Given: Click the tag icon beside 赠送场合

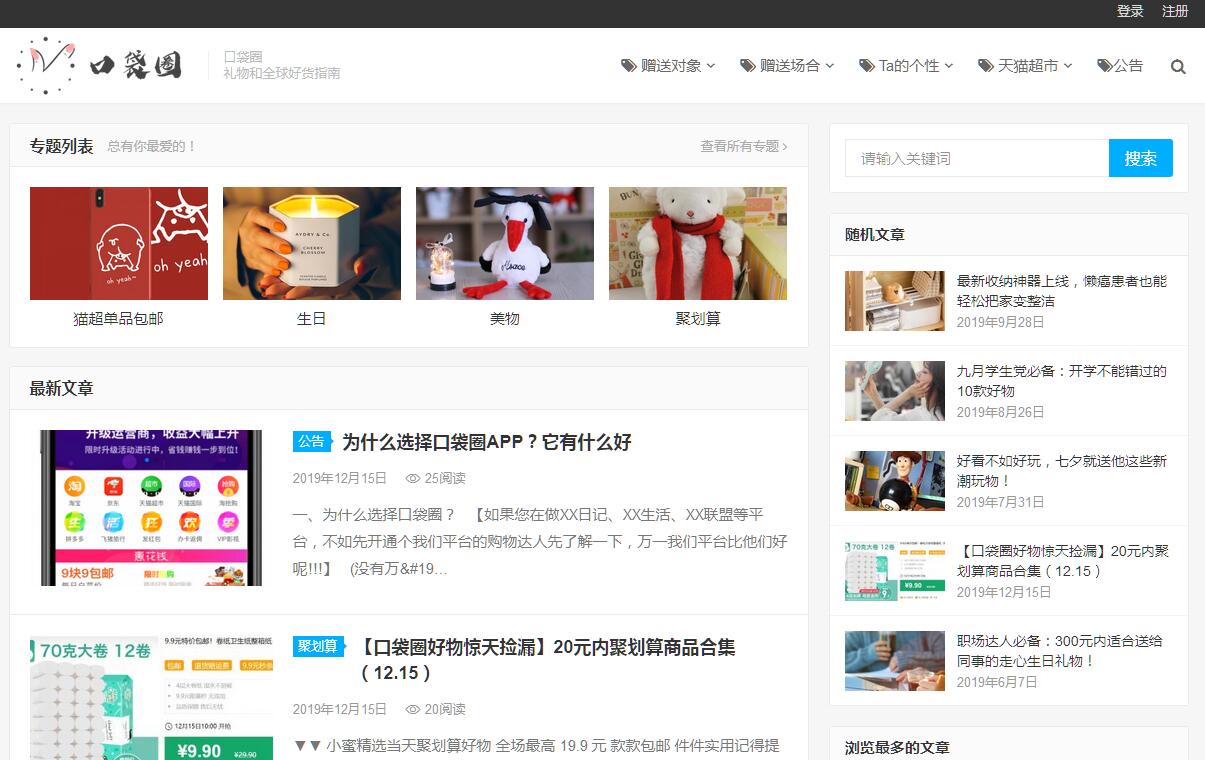Looking at the screenshot, I should (748, 66).
